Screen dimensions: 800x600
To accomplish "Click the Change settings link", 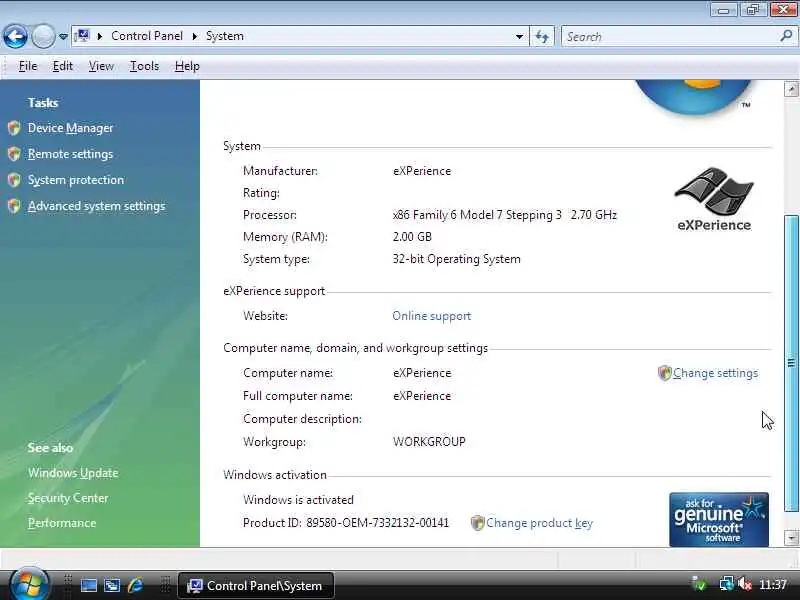I will (x=715, y=373).
